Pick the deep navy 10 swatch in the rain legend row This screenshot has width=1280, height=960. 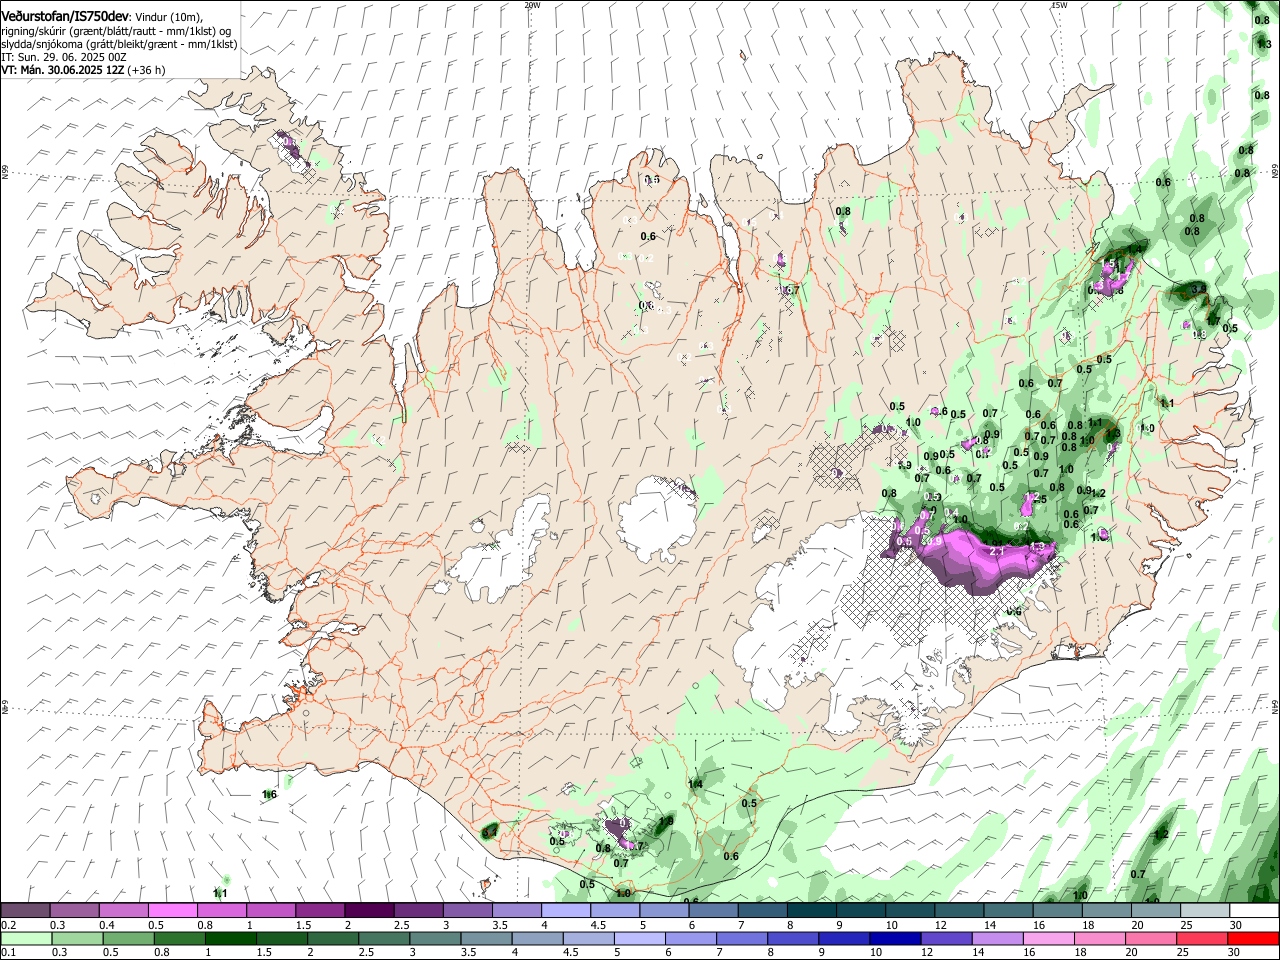(x=894, y=938)
